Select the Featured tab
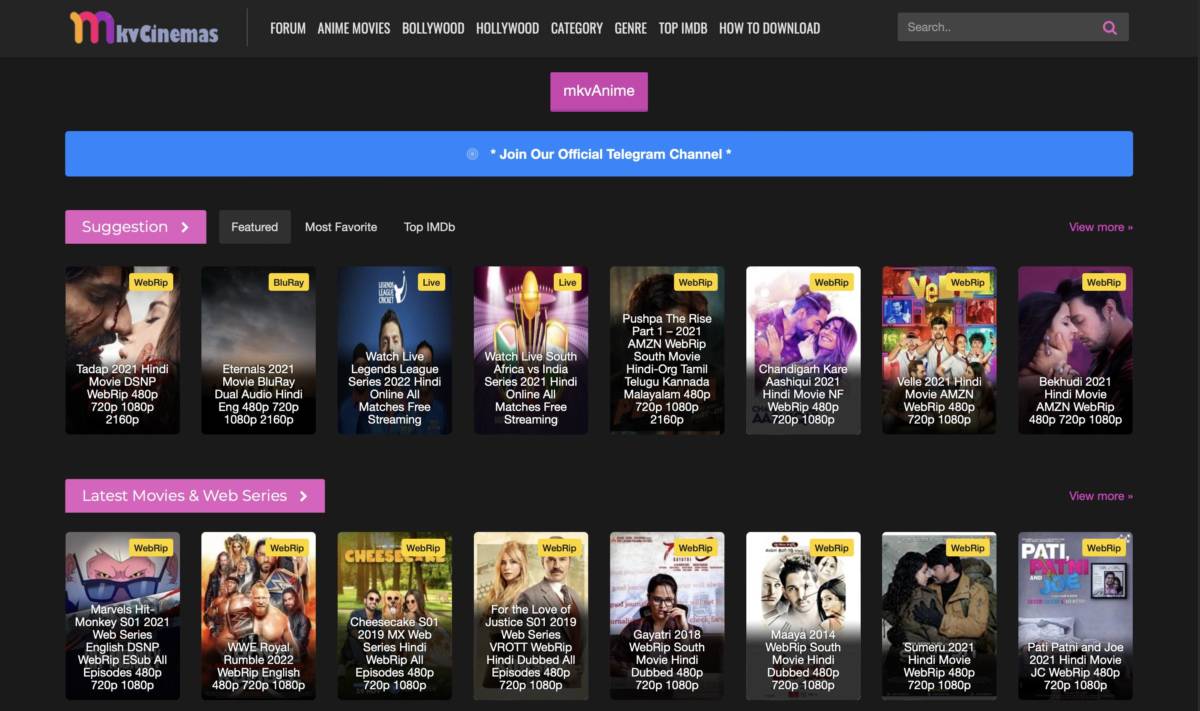Image resolution: width=1200 pixels, height=711 pixels. click(x=255, y=227)
